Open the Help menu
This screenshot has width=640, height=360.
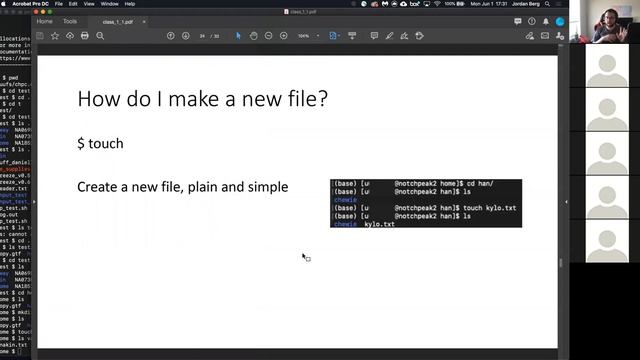coord(130,4)
